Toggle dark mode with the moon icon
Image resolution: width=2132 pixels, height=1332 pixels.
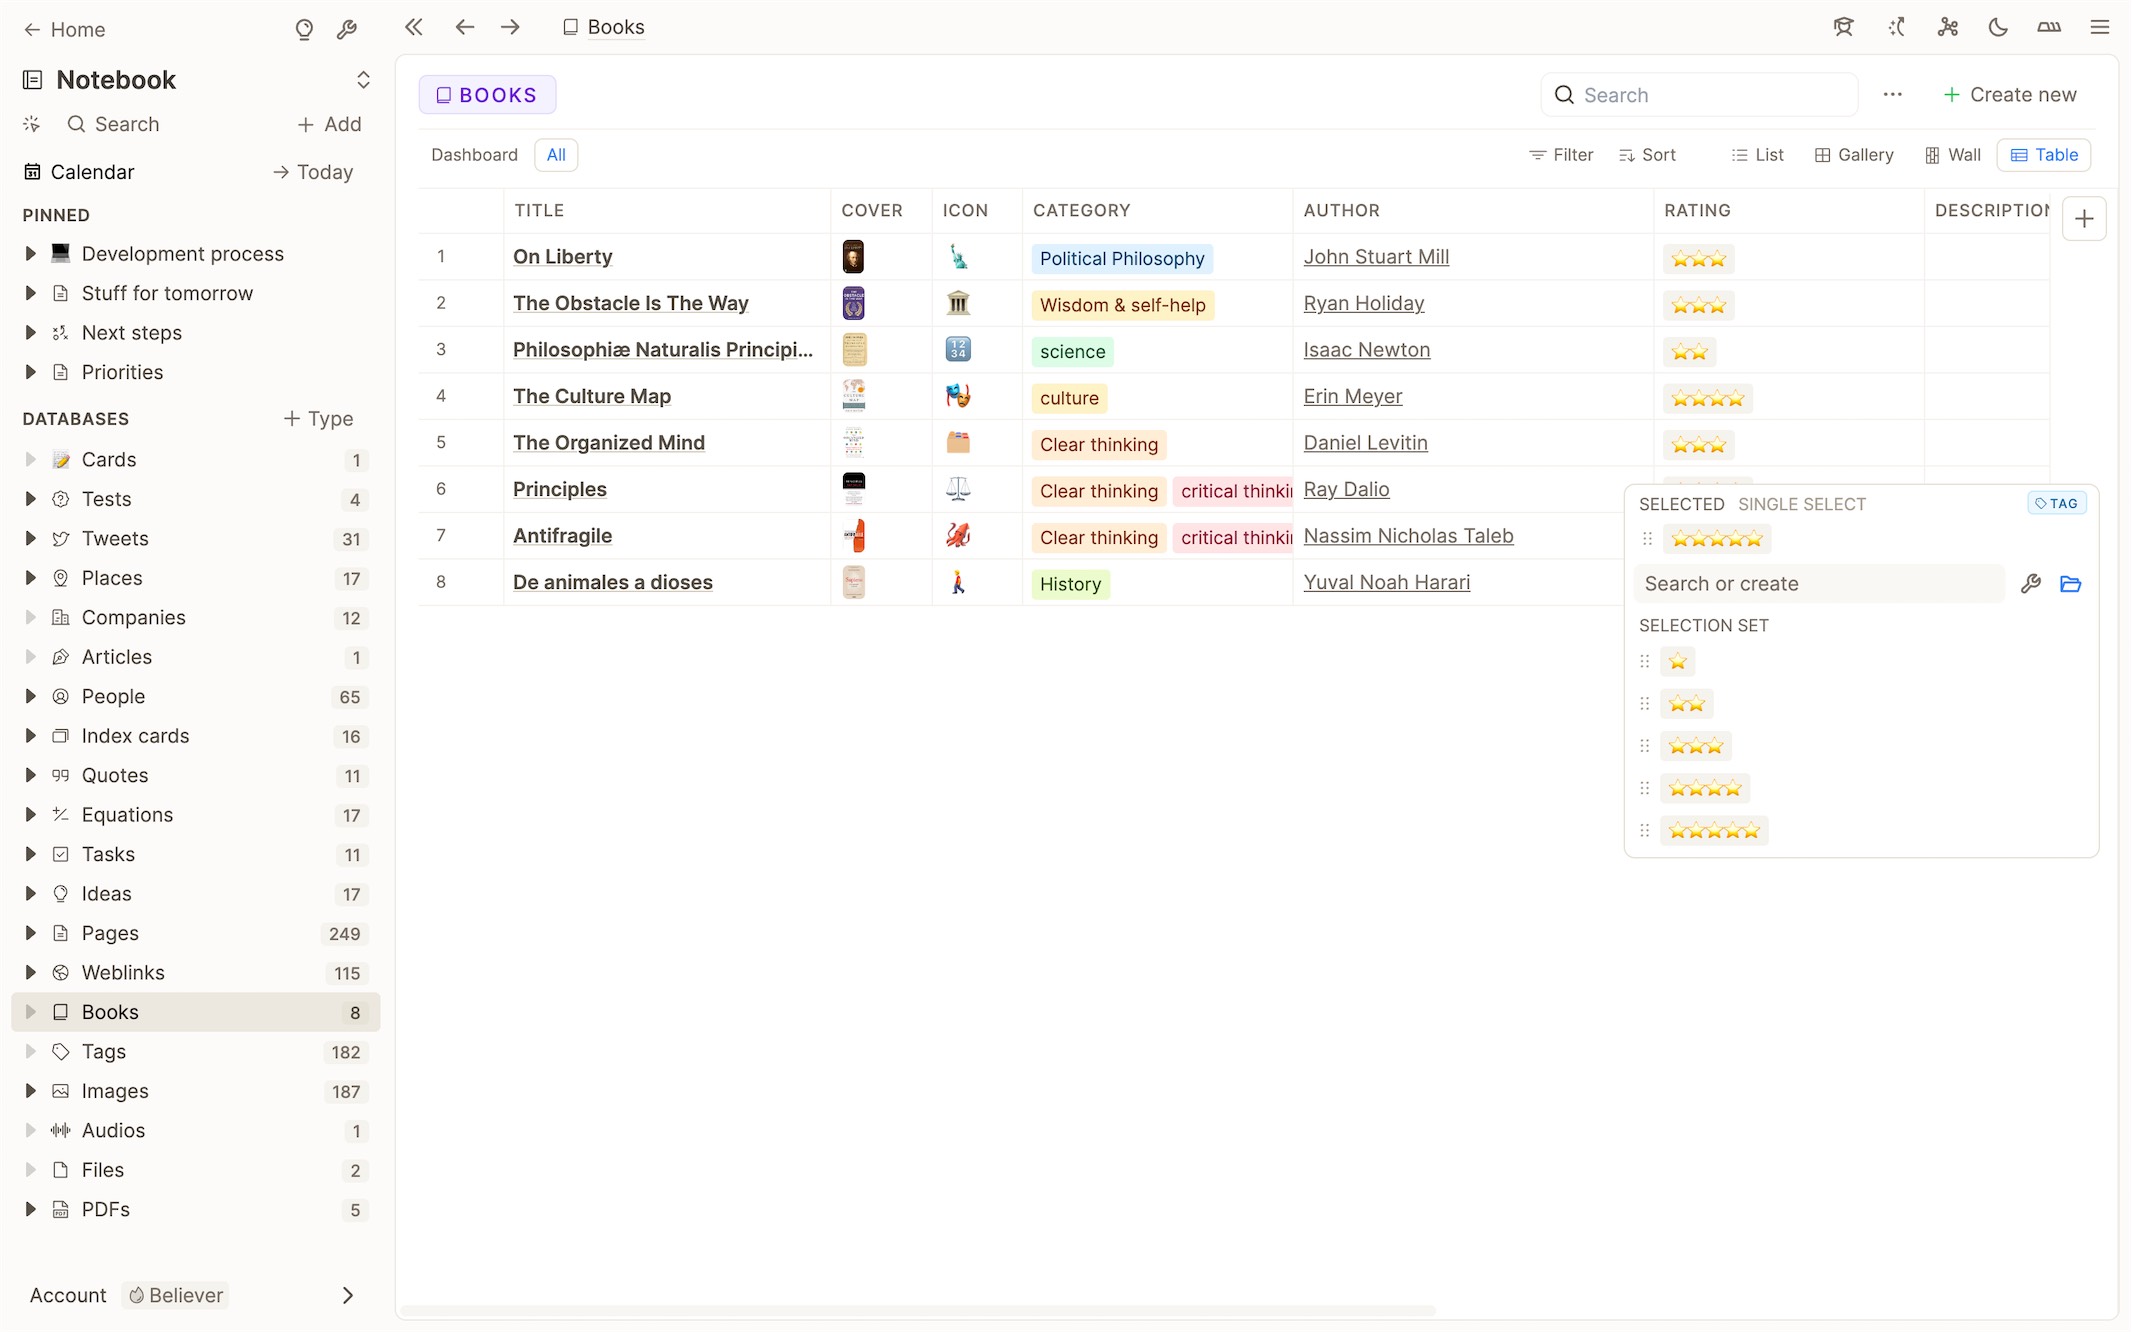pyautogui.click(x=1998, y=27)
